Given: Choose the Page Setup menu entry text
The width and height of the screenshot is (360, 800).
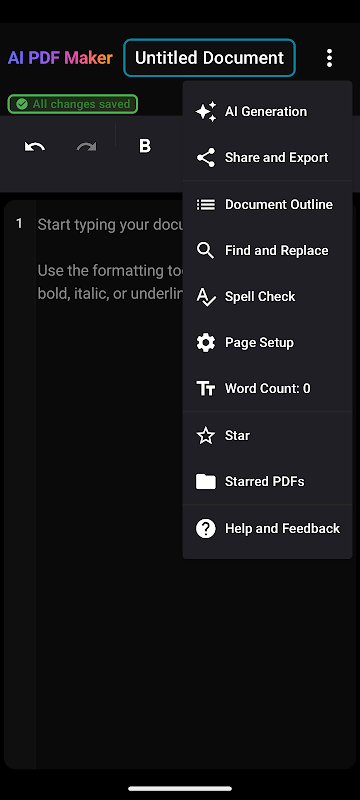Looking at the screenshot, I should point(259,342).
